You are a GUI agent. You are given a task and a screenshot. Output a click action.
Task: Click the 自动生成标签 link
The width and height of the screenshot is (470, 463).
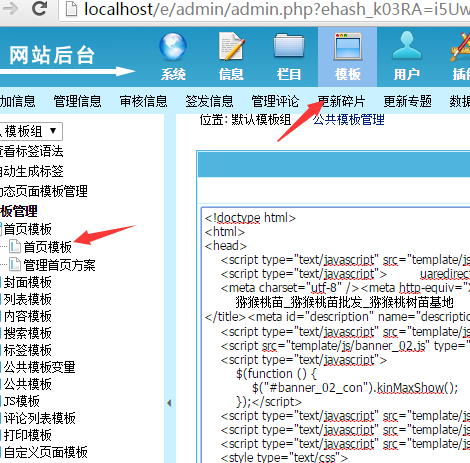click(31, 171)
